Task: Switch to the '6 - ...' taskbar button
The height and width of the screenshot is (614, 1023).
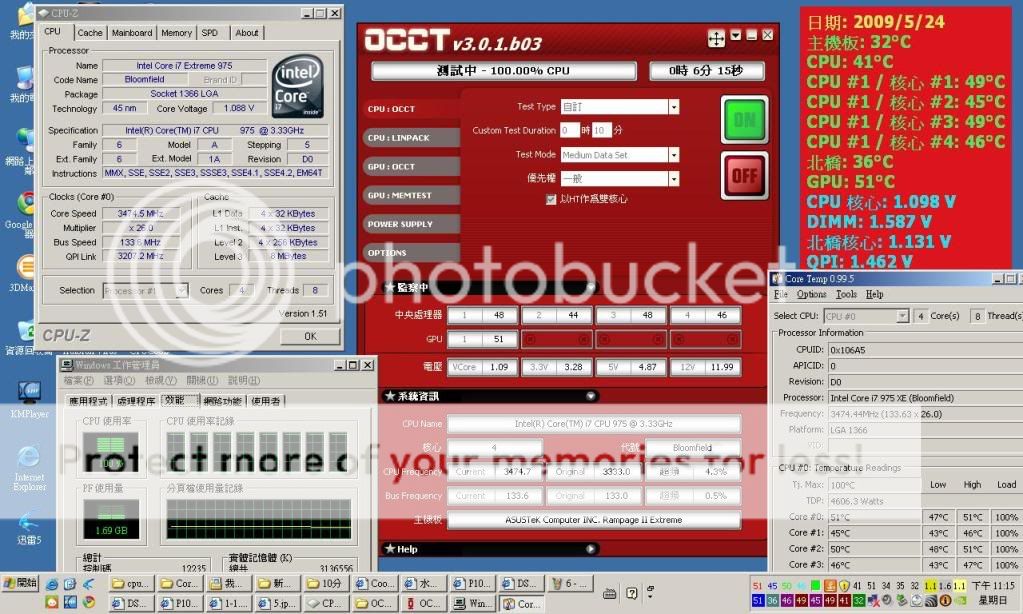Action: [x=572, y=583]
